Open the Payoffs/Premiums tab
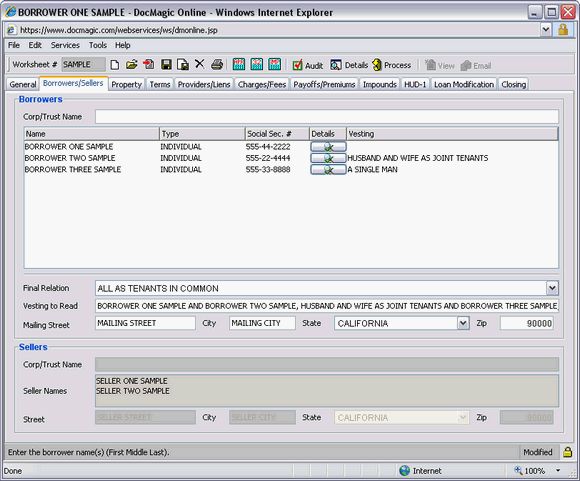 pos(324,85)
